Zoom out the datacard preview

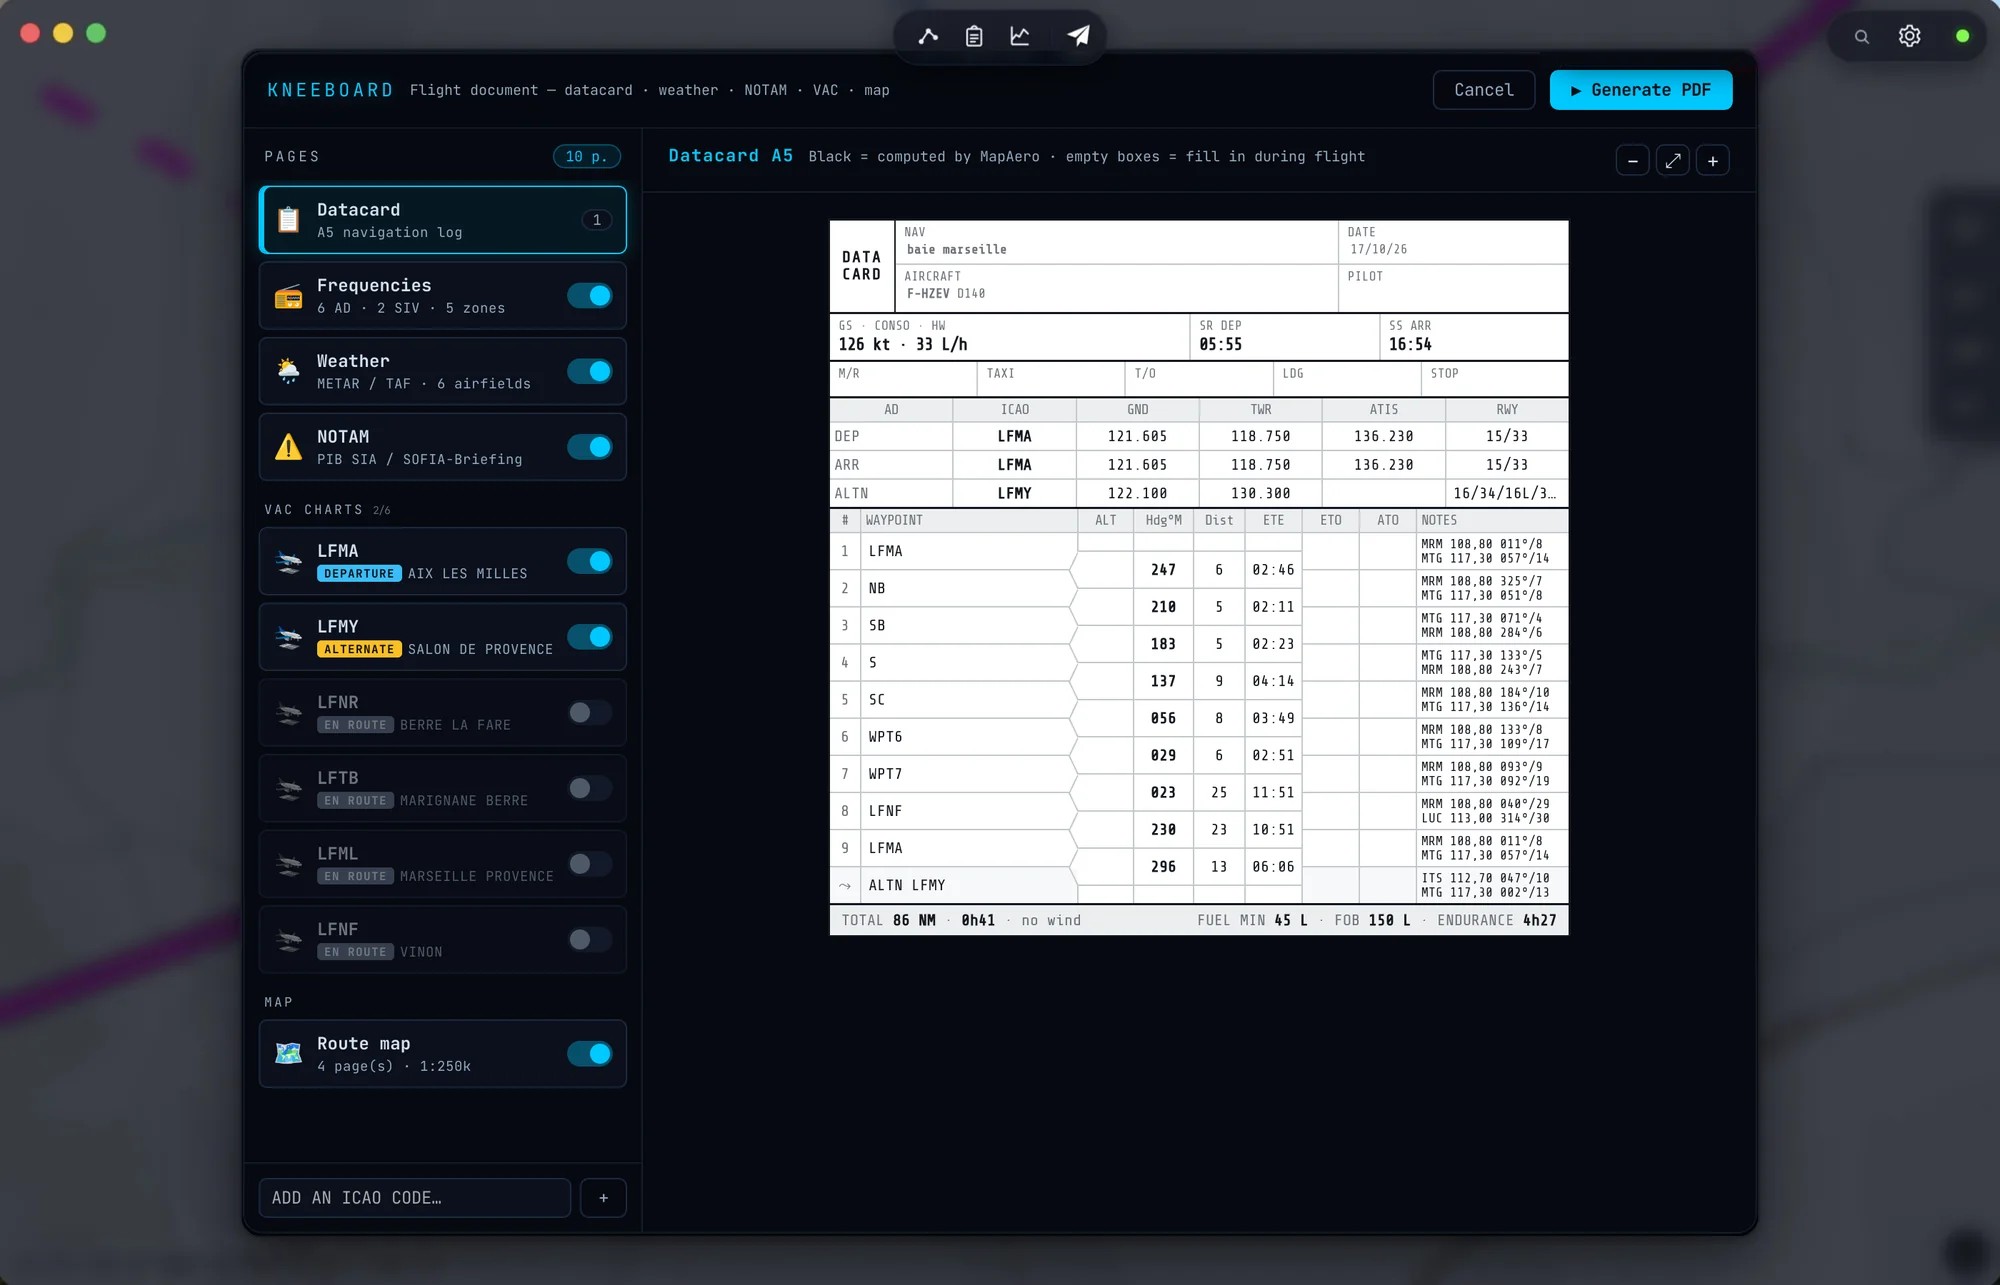pos(1632,161)
